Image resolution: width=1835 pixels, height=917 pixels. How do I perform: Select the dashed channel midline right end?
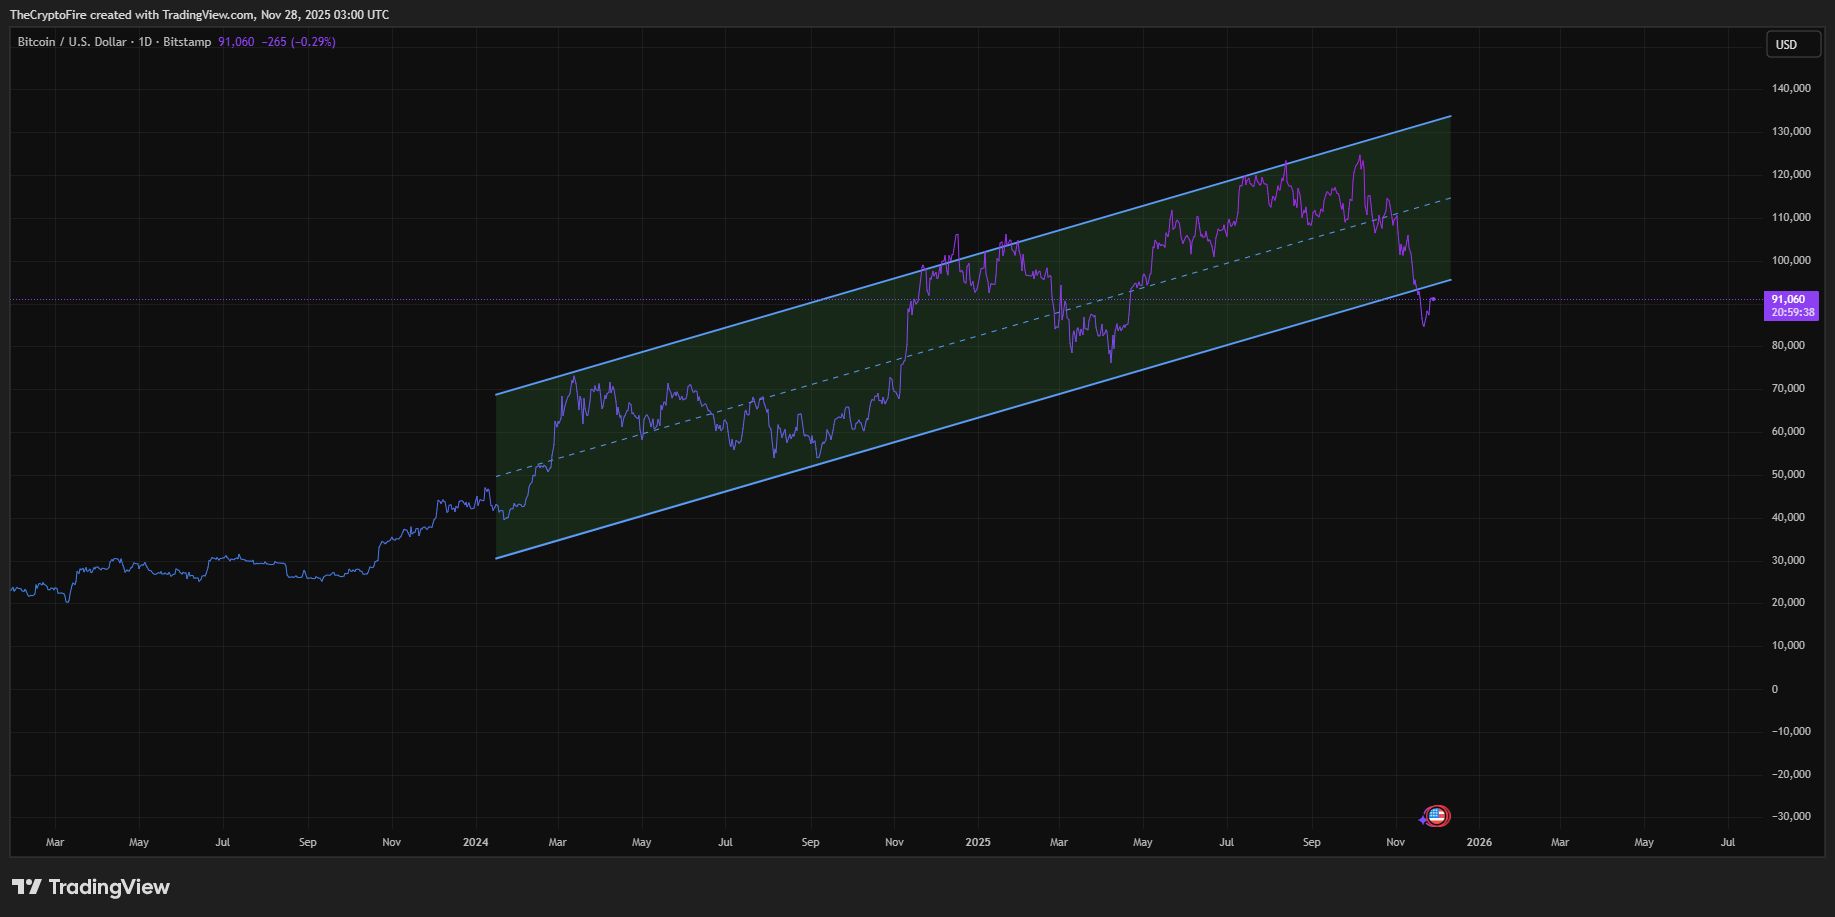point(1450,198)
